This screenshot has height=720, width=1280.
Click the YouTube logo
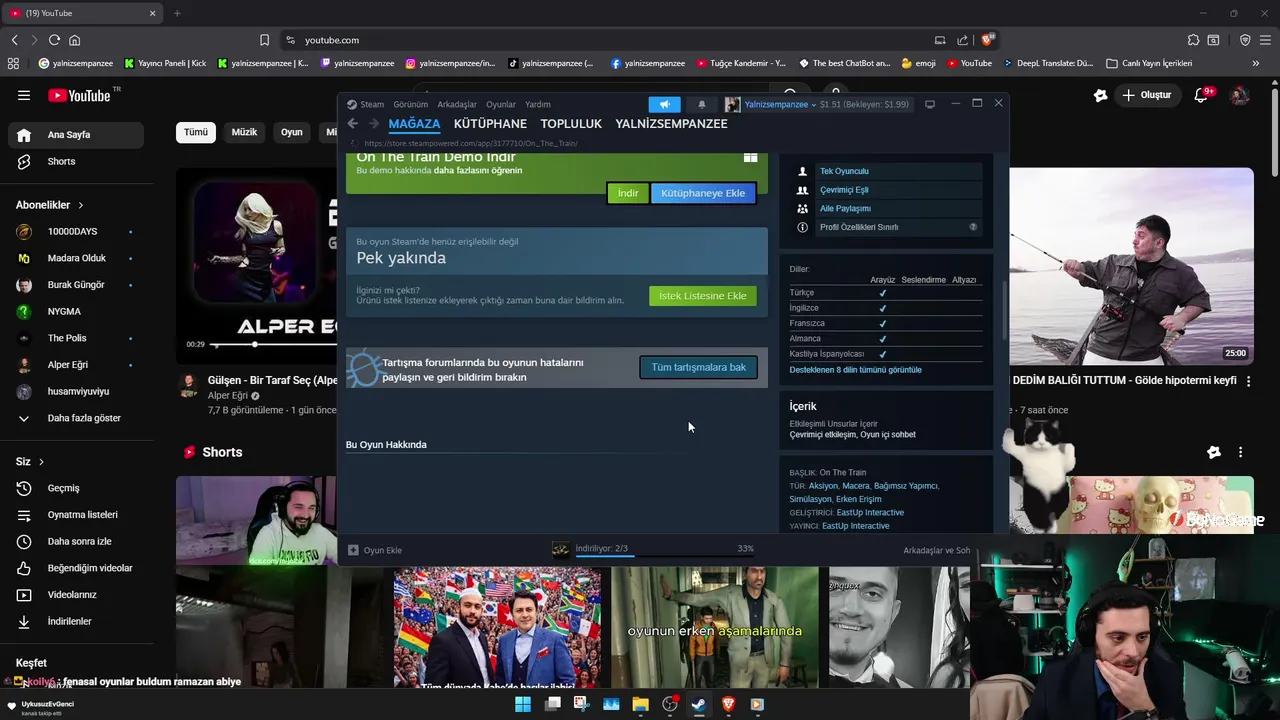[x=80, y=95]
